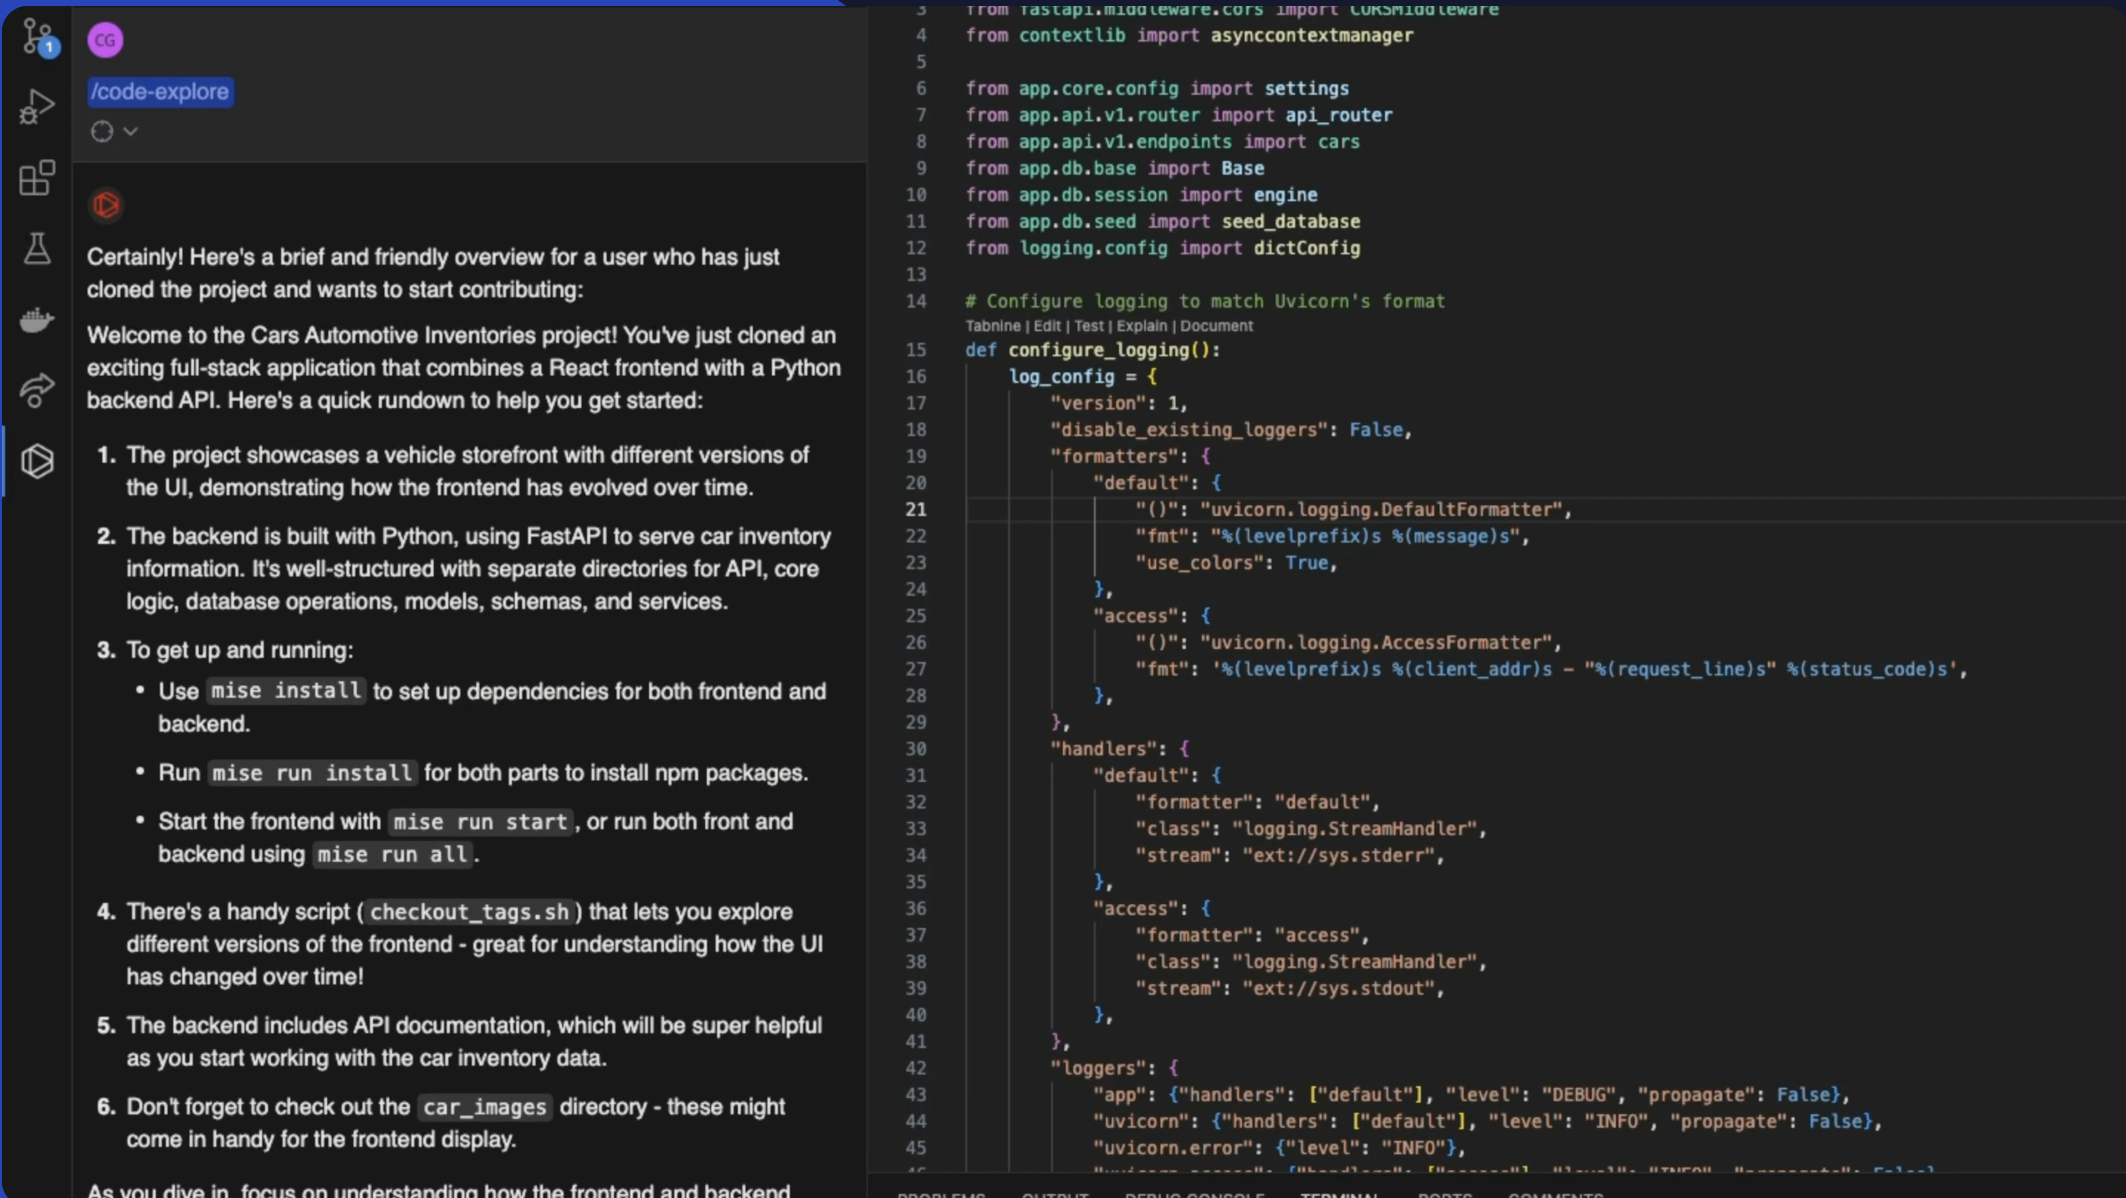Click the Explain code lens link

click(1141, 326)
